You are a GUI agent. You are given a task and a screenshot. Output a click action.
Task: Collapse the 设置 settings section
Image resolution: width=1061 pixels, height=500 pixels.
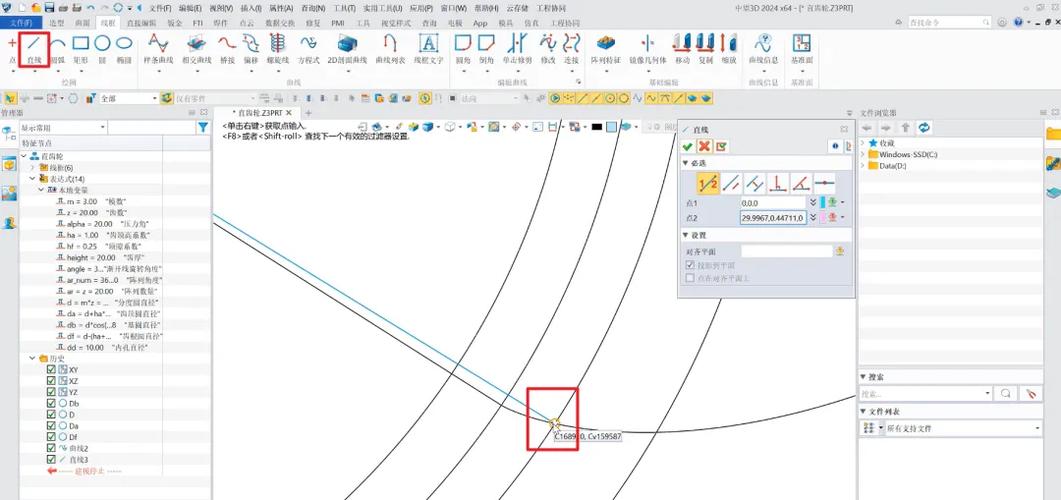coord(685,235)
